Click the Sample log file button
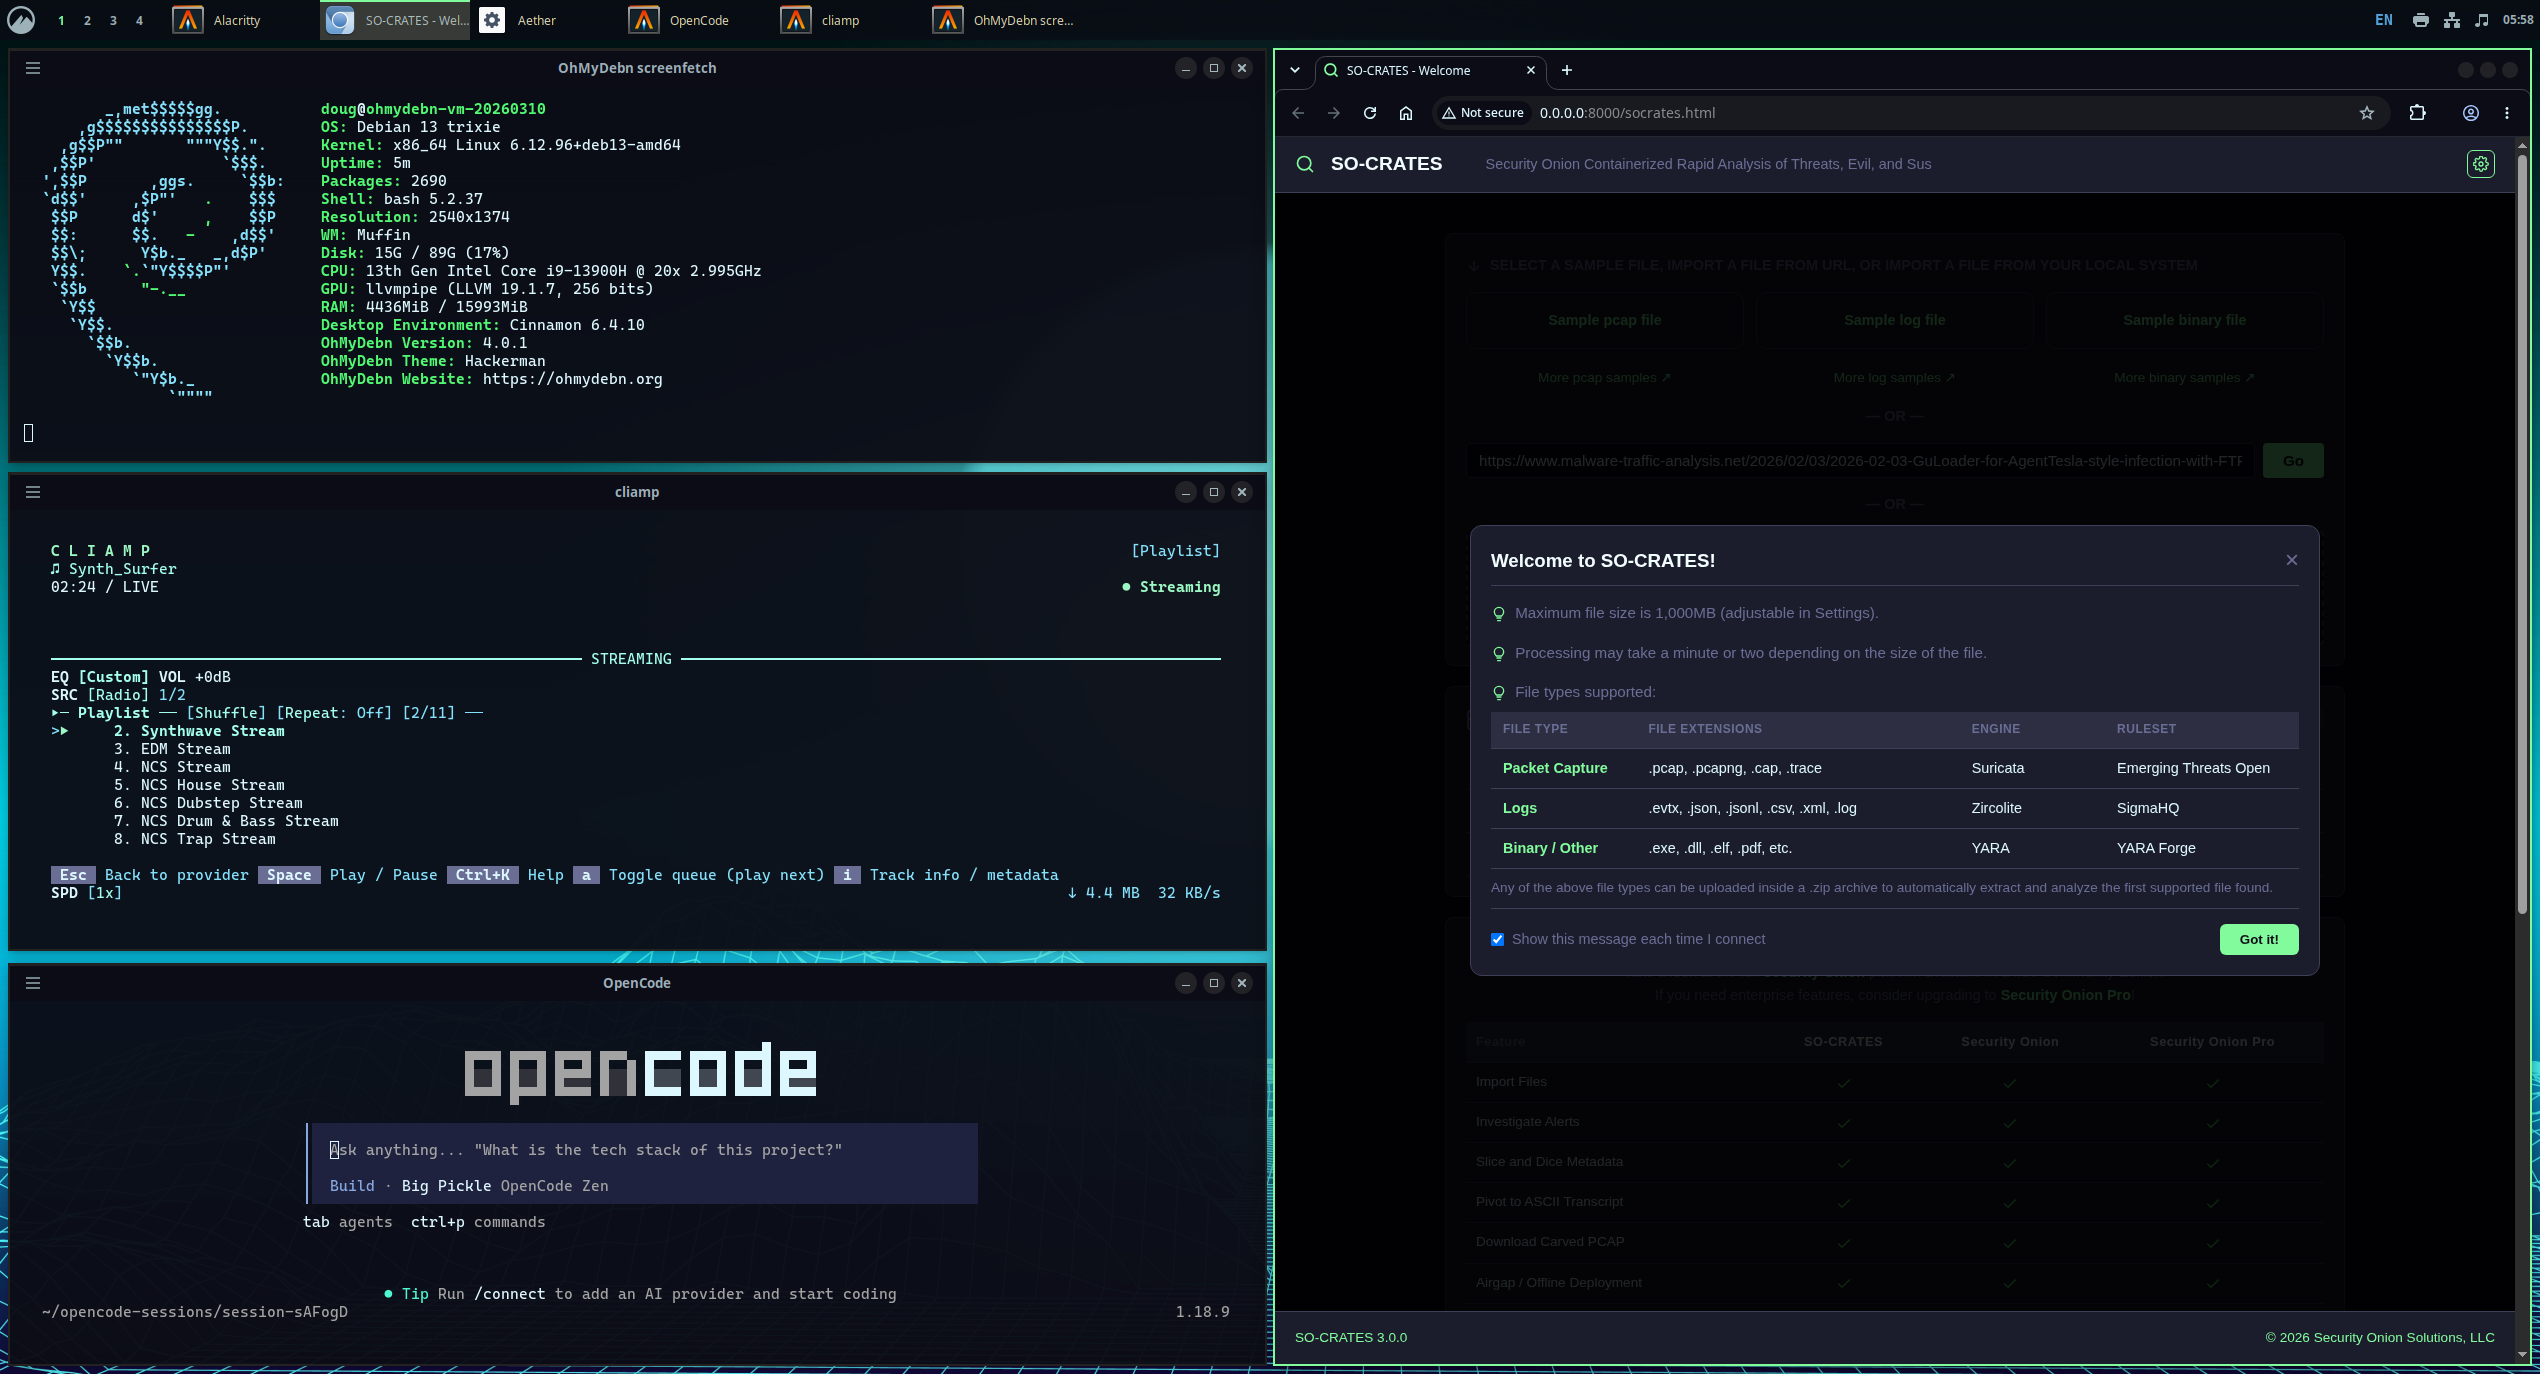This screenshot has width=2540, height=1374. [x=1894, y=320]
